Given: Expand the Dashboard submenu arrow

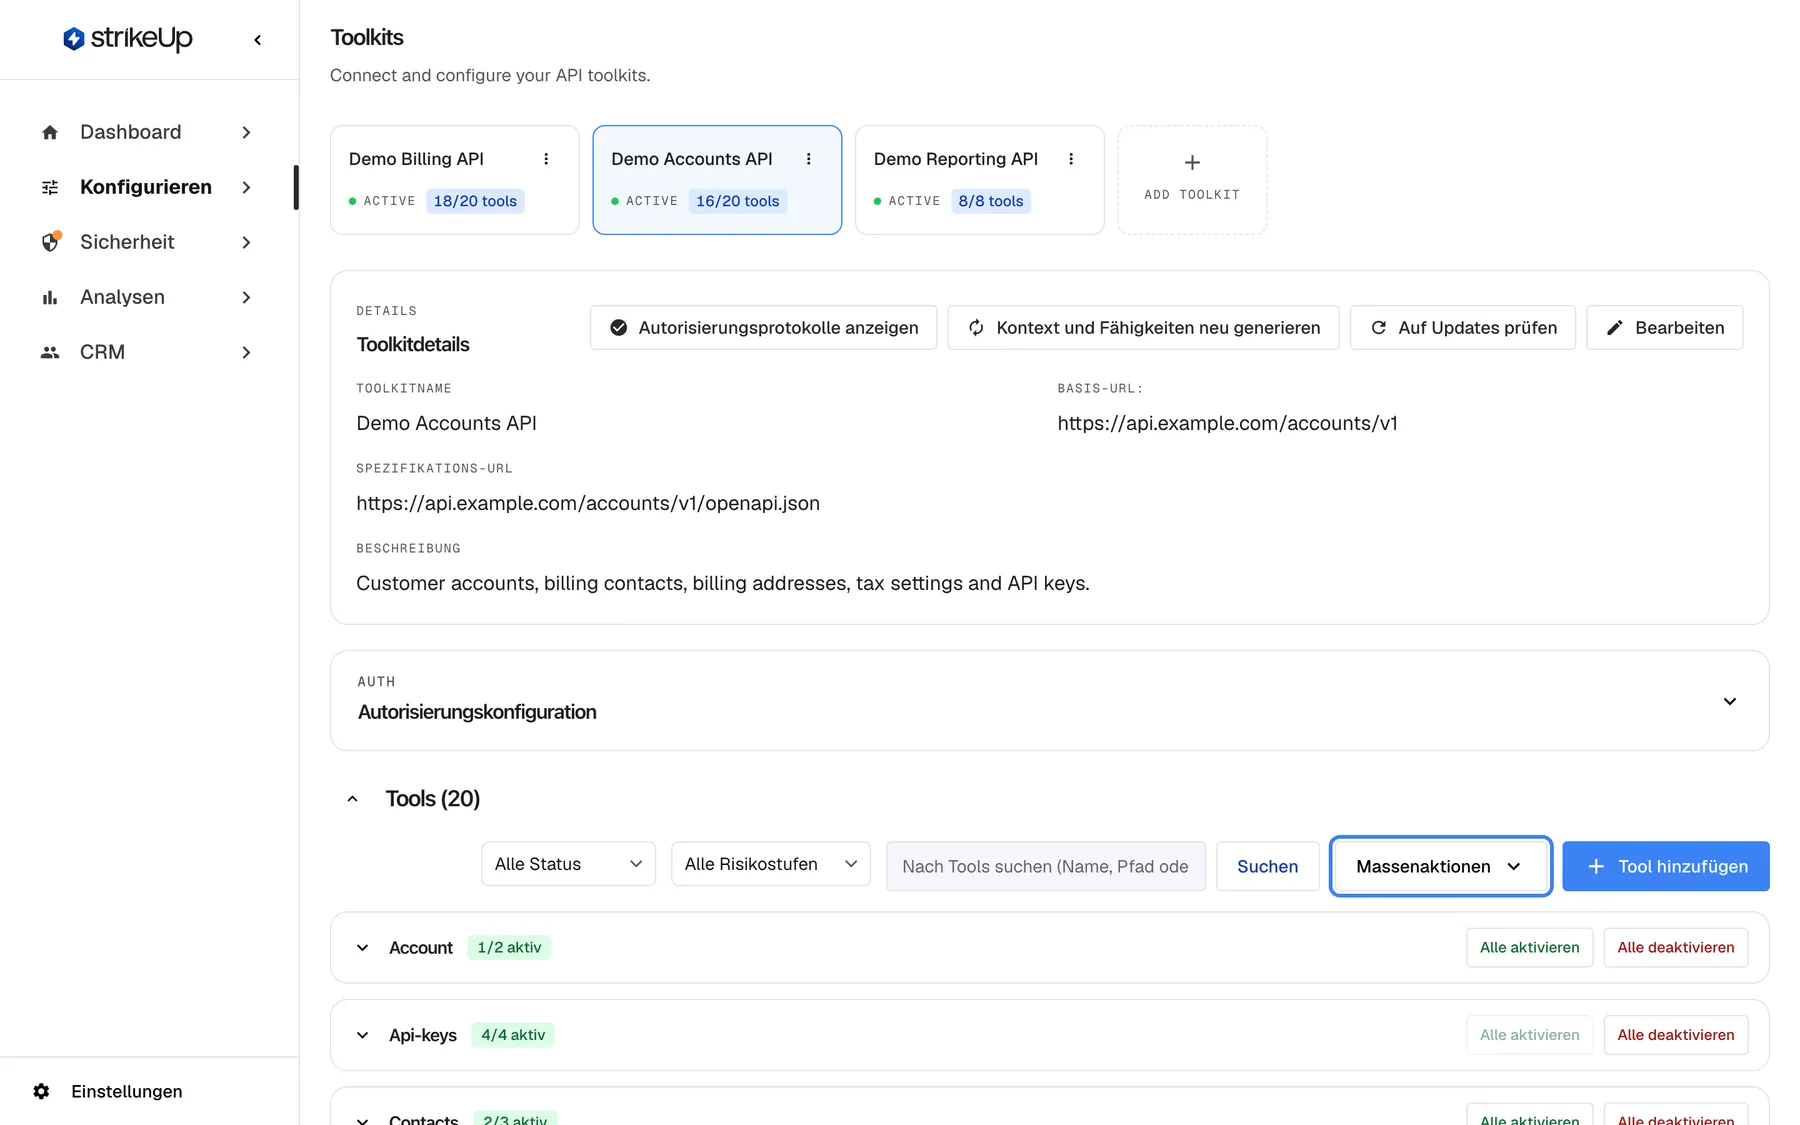Looking at the screenshot, I should pyautogui.click(x=246, y=132).
